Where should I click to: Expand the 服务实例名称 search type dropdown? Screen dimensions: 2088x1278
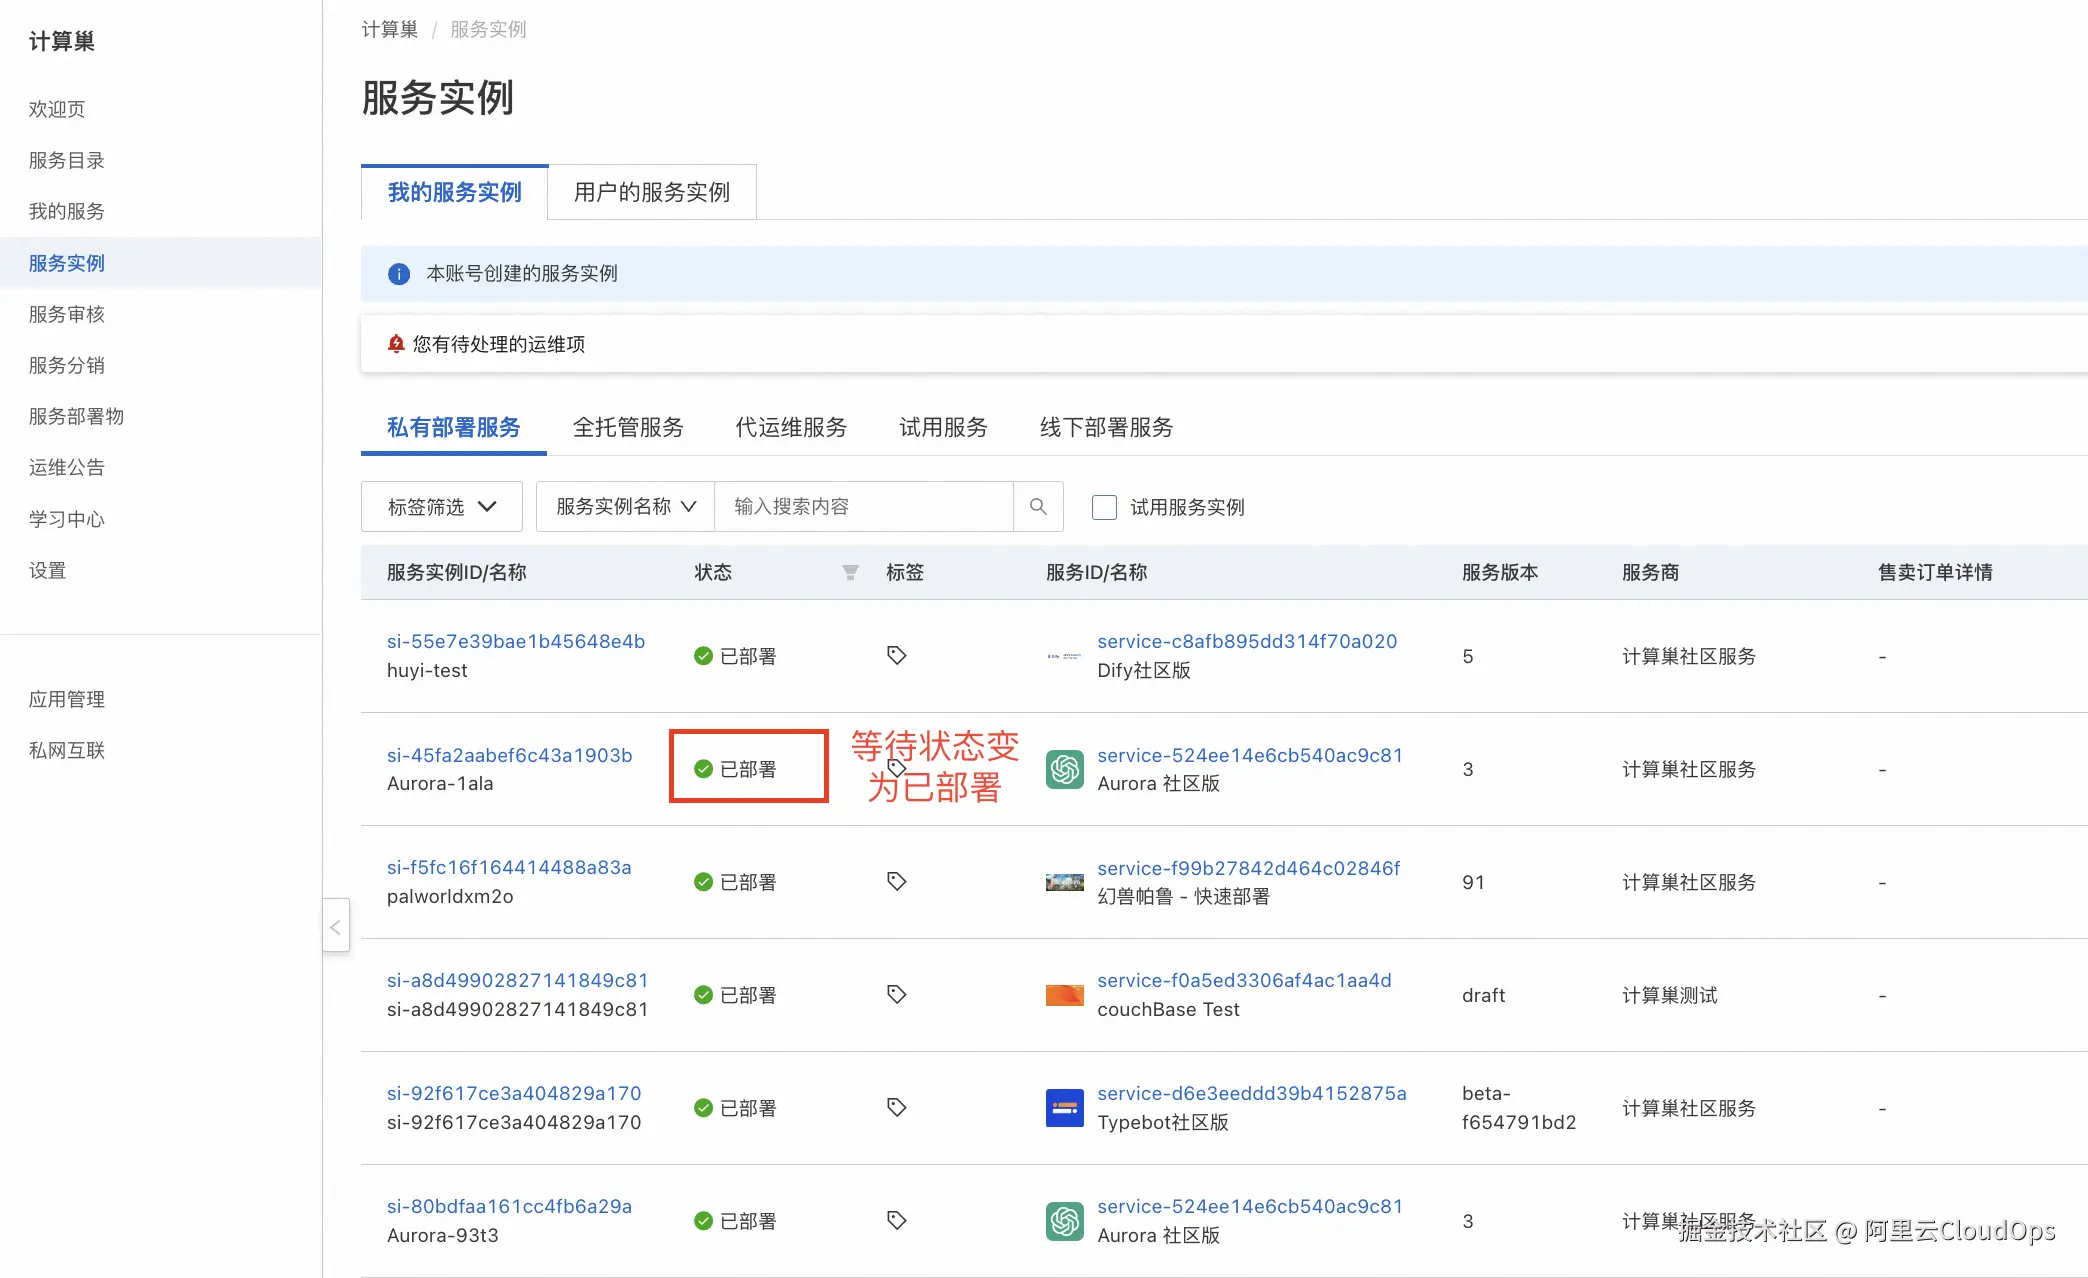click(625, 507)
